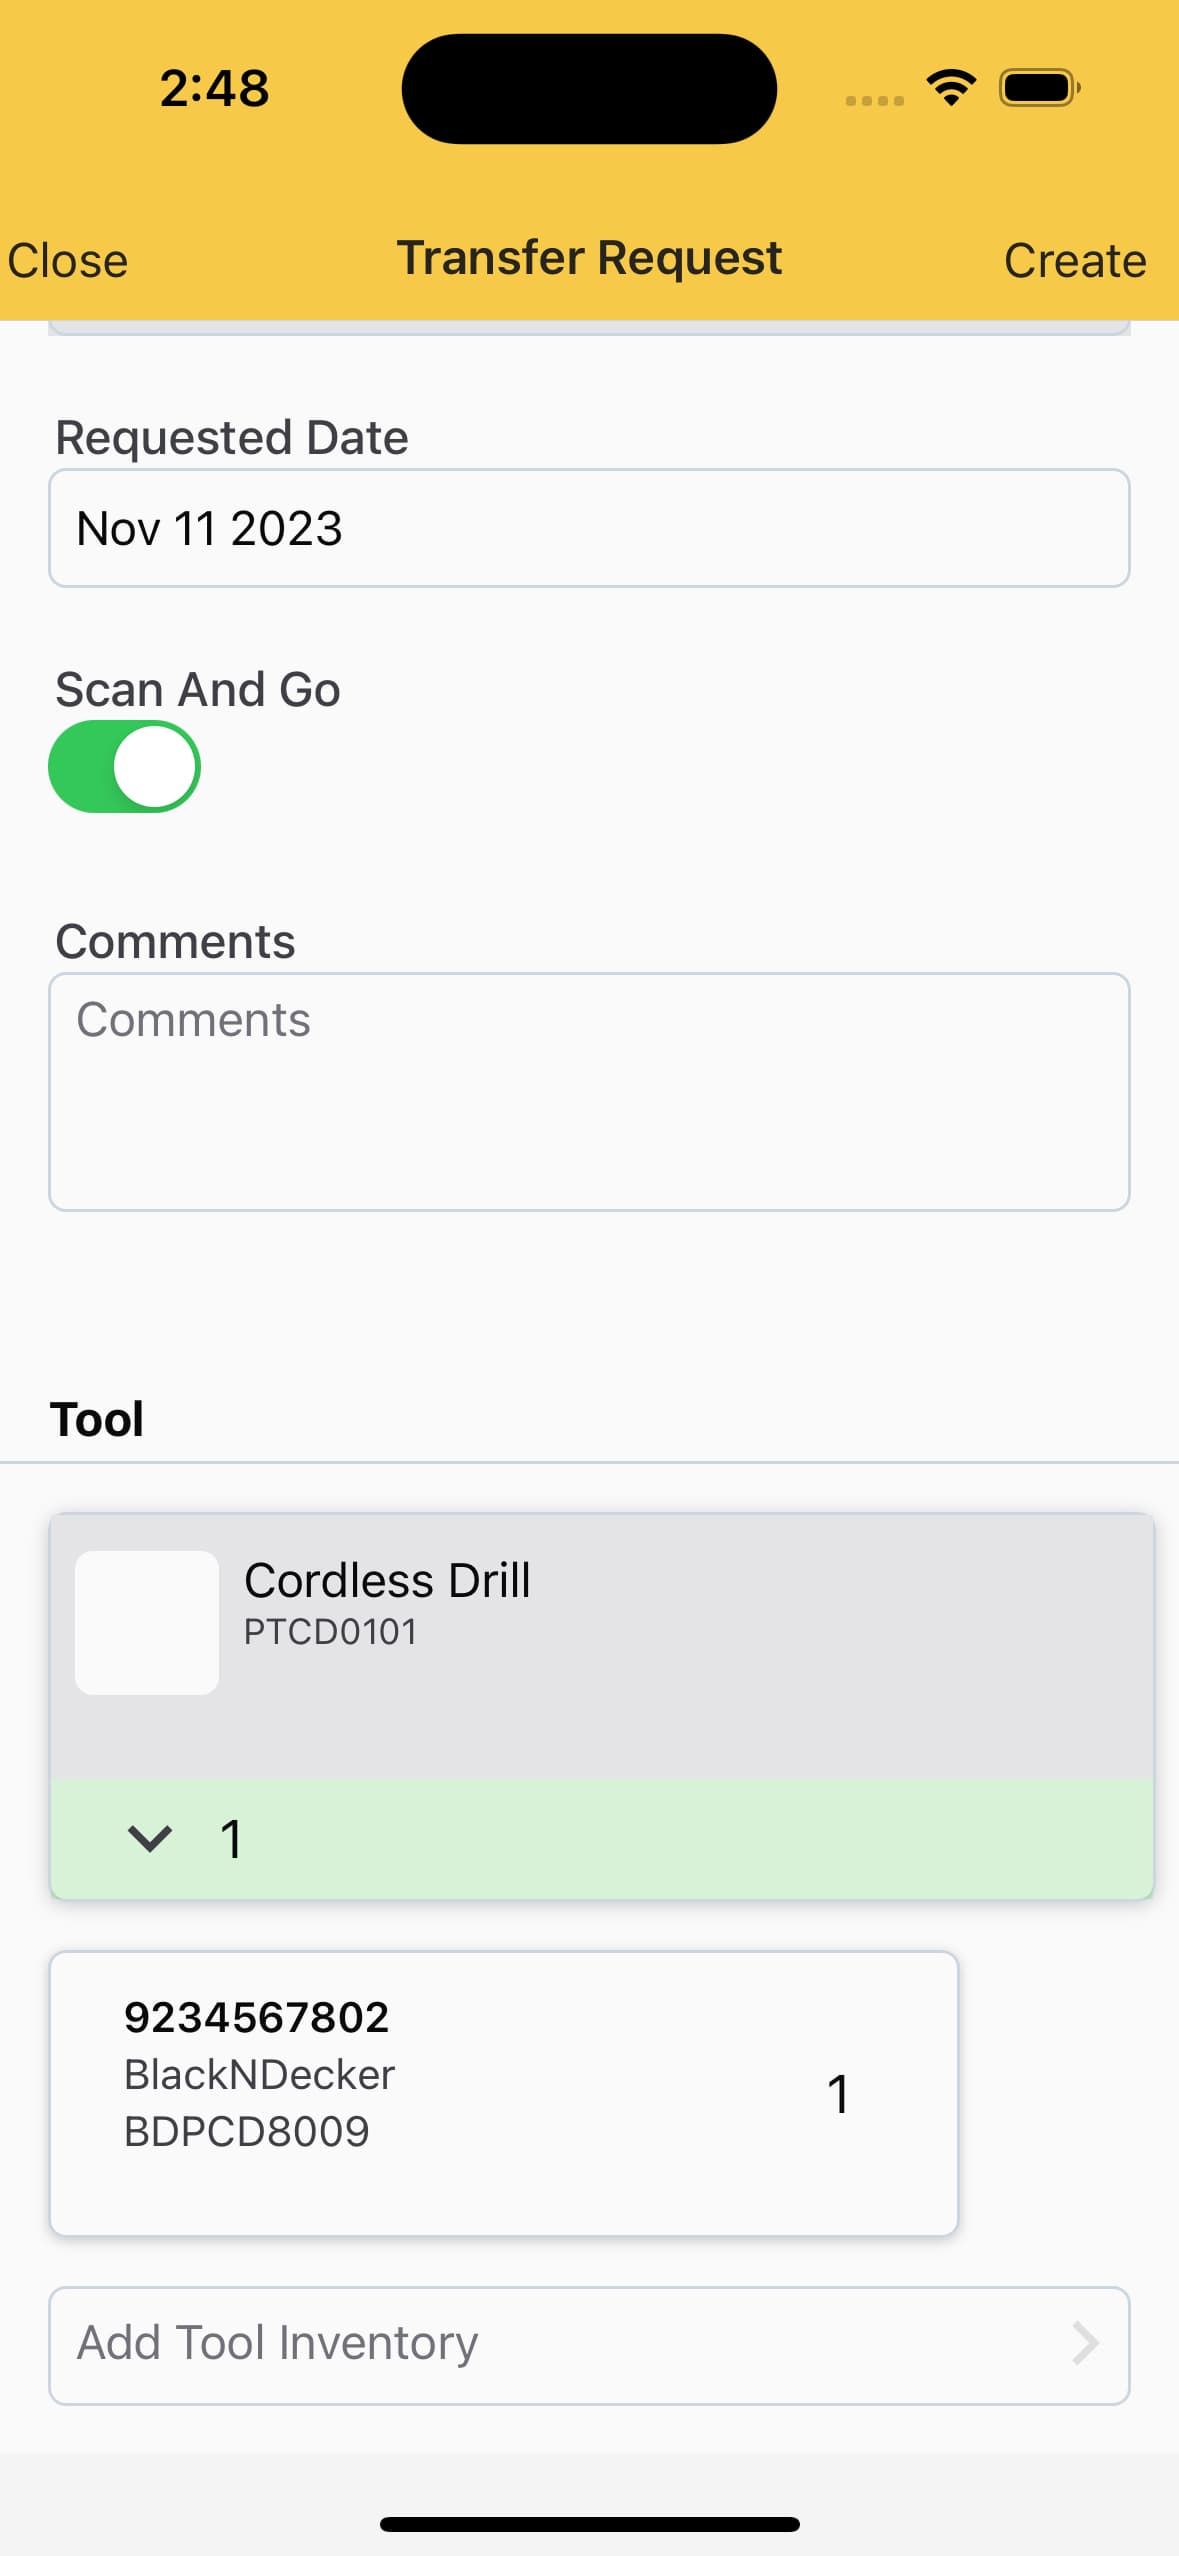Tap the 2:48 clock in status bar
Screen dimensions: 1179x2556
[x=214, y=88]
